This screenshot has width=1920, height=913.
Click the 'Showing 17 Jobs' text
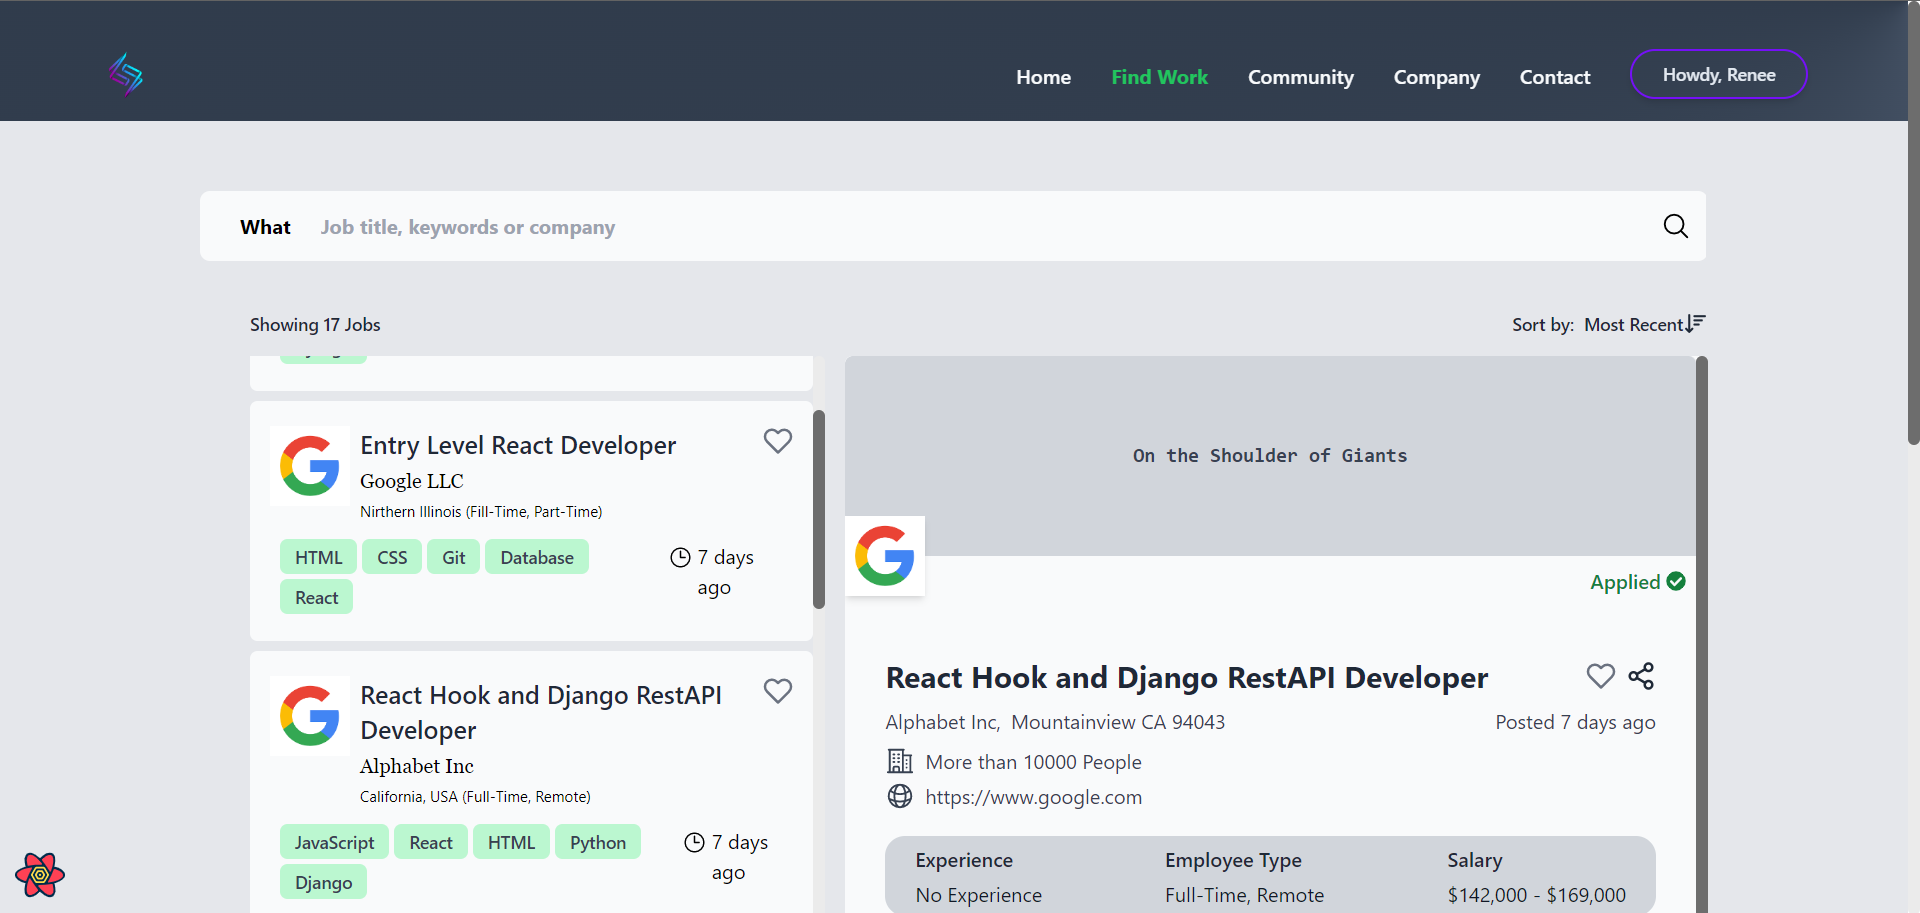[x=315, y=324]
